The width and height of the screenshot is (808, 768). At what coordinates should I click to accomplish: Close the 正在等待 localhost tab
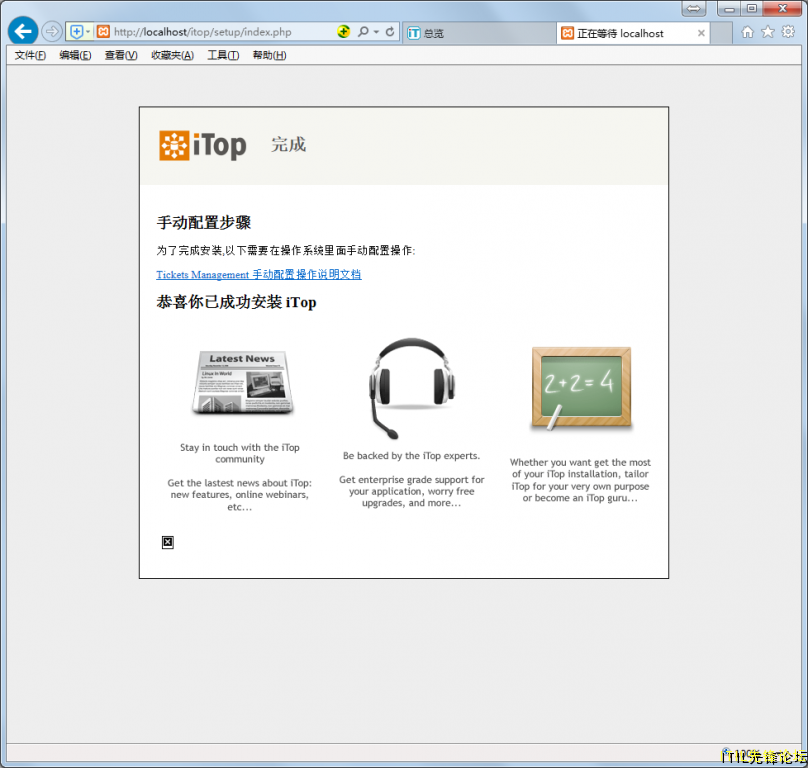click(701, 34)
